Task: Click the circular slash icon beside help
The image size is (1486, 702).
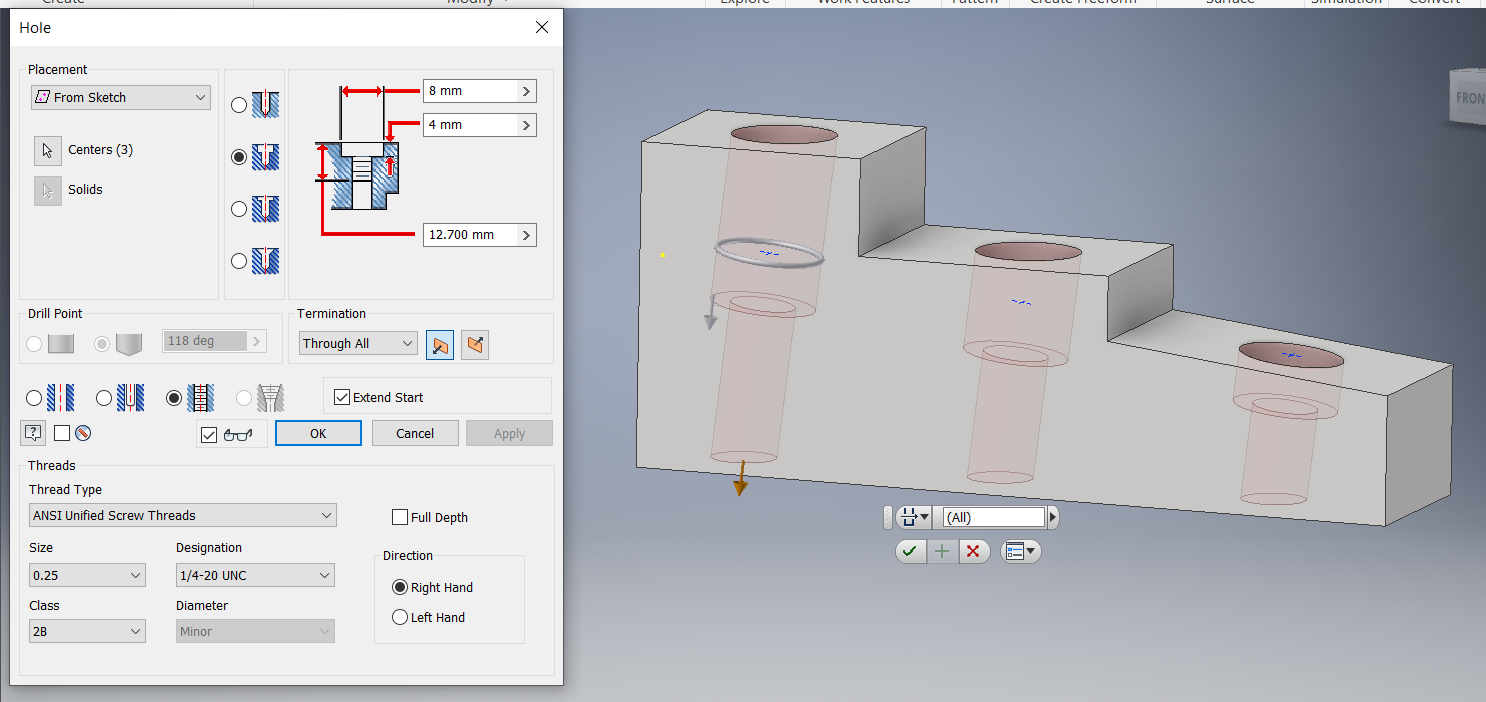Action: coord(83,433)
